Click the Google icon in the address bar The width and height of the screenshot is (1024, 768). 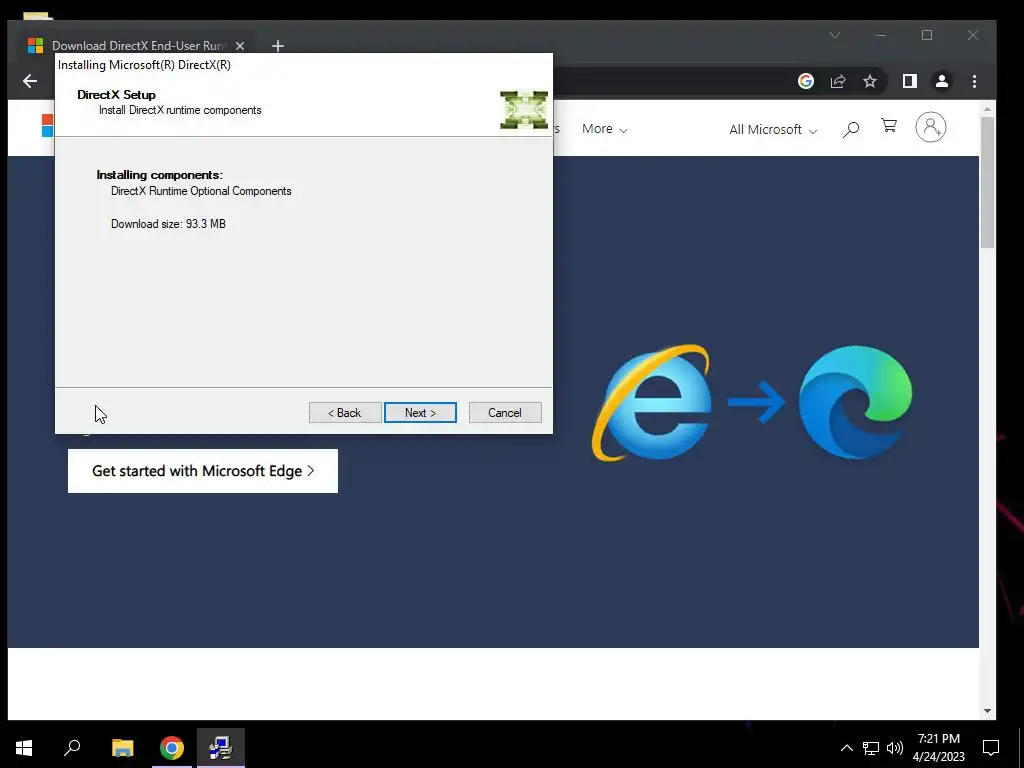pos(806,81)
